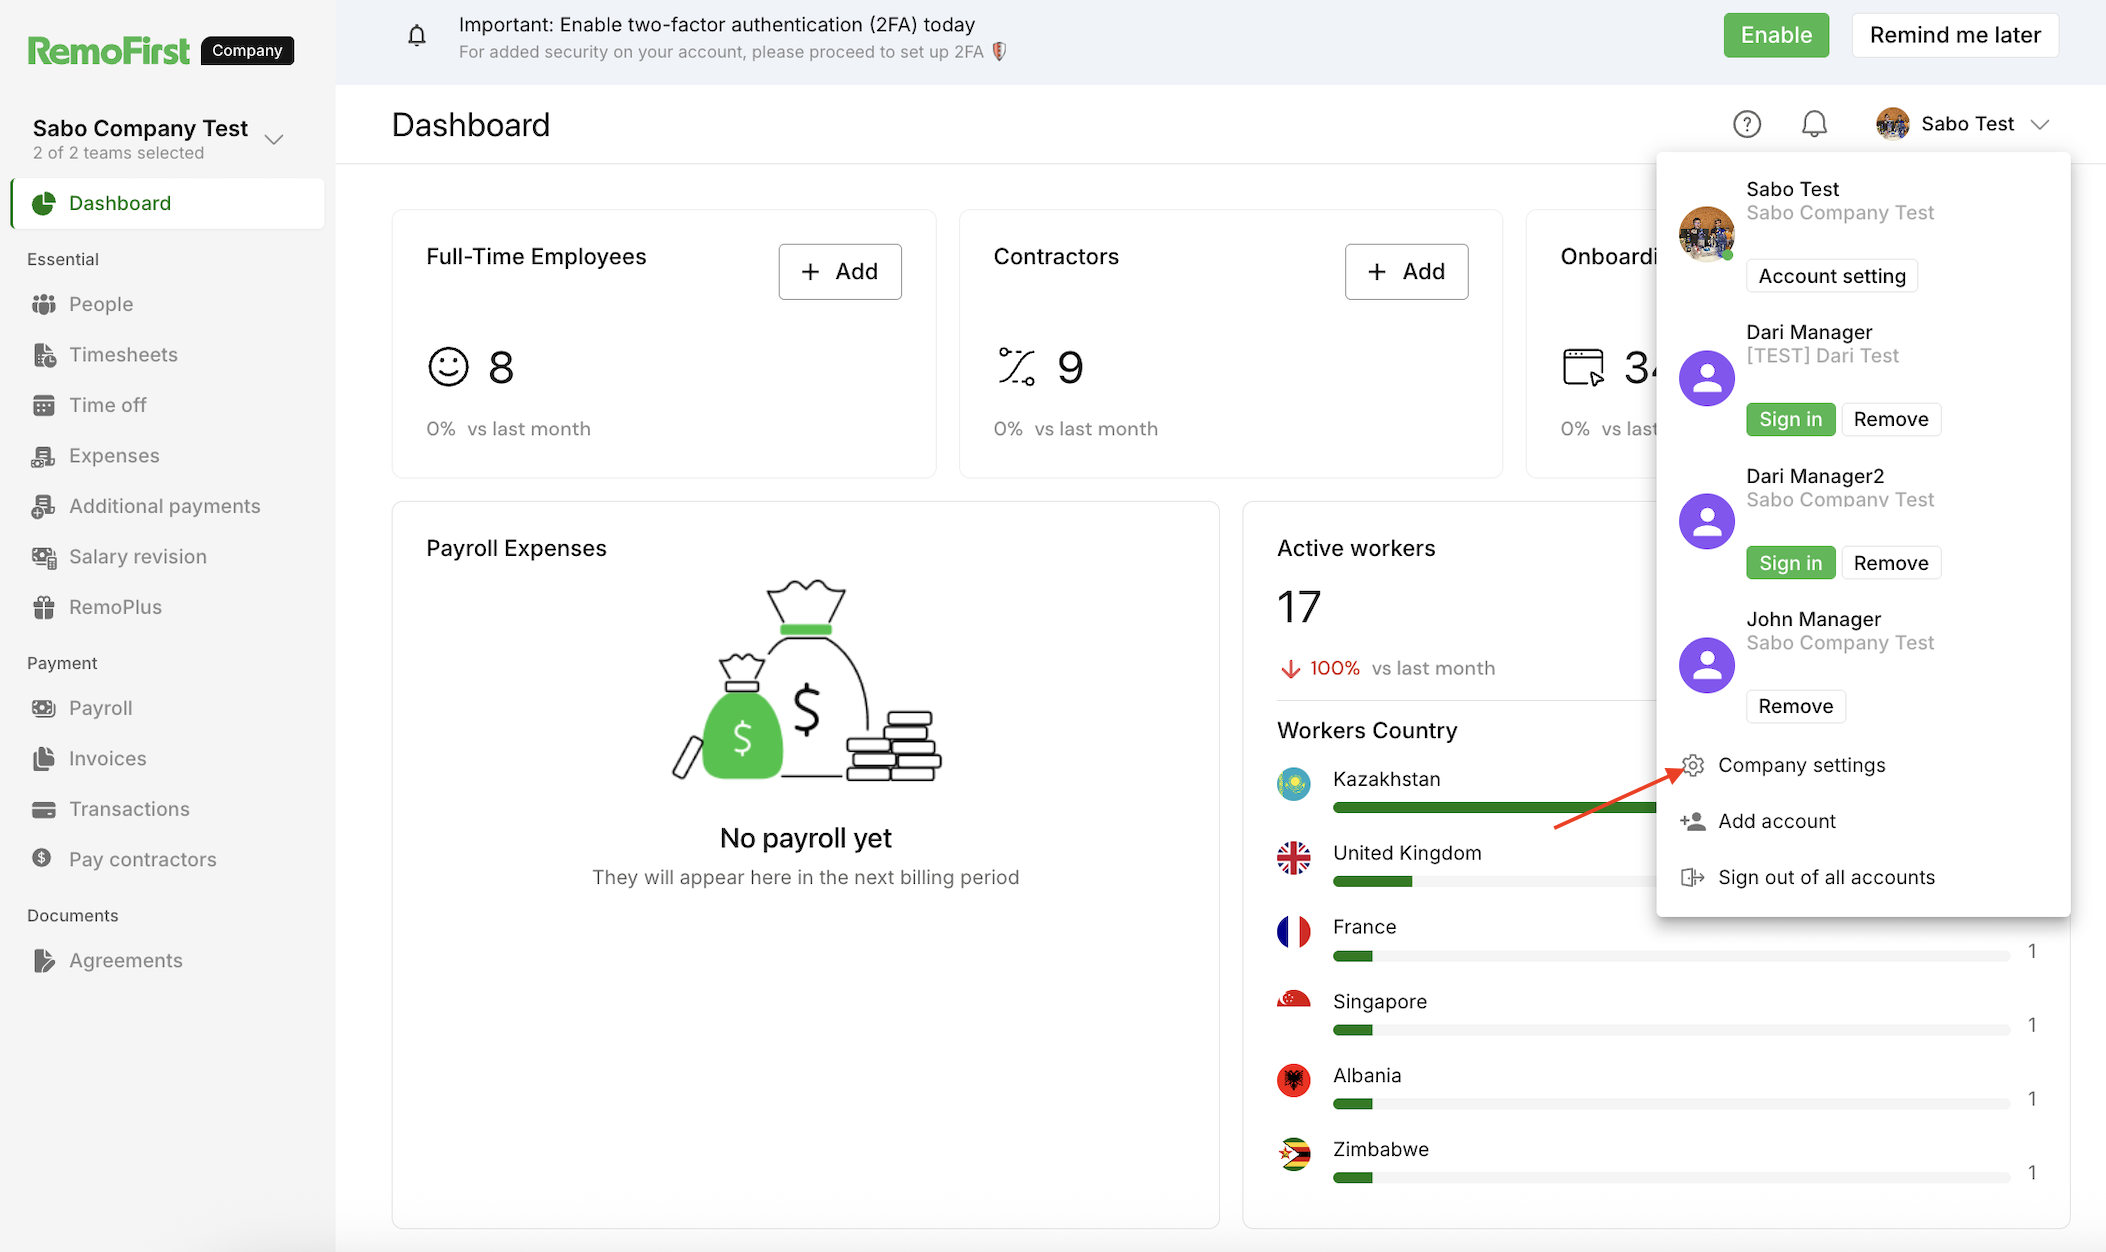Click the help question mark icon

coord(1746,124)
